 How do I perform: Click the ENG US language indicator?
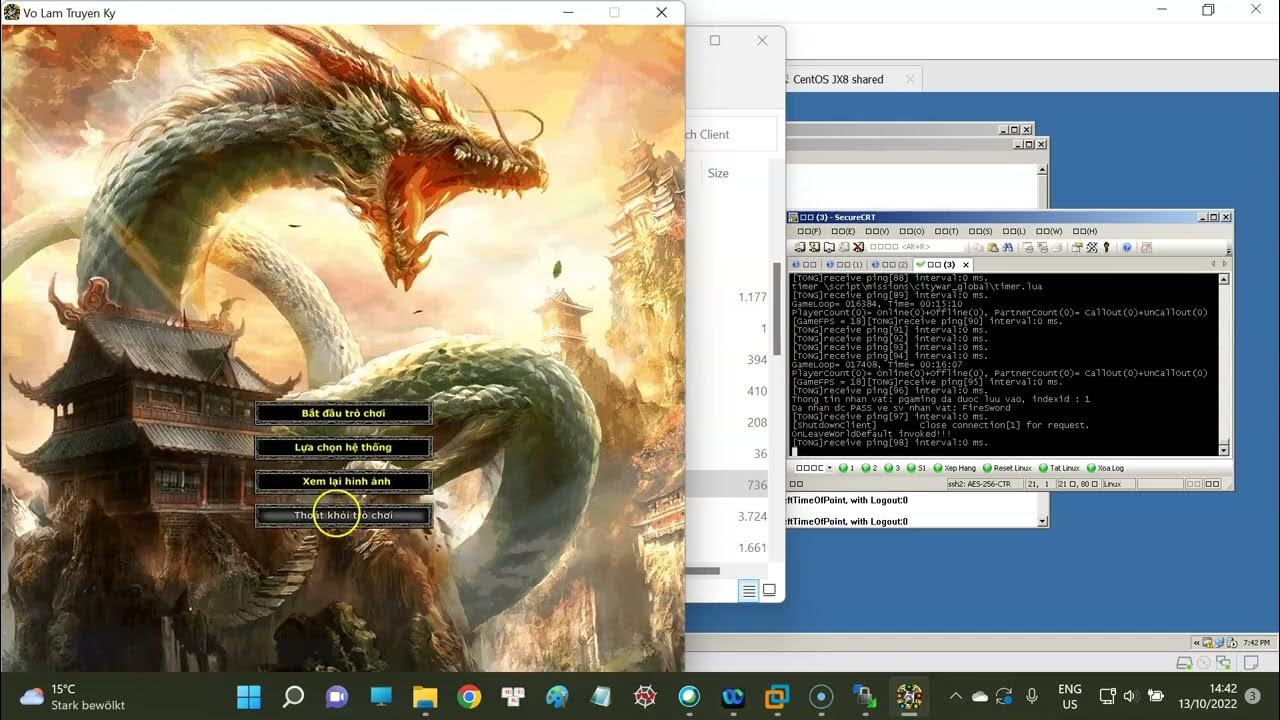tap(1070, 696)
